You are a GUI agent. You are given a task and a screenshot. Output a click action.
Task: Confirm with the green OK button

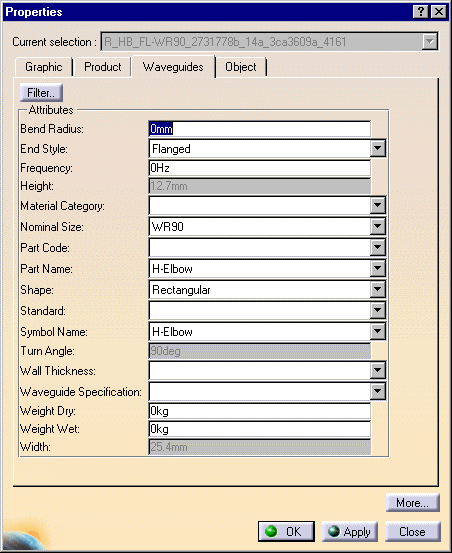tap(286, 531)
